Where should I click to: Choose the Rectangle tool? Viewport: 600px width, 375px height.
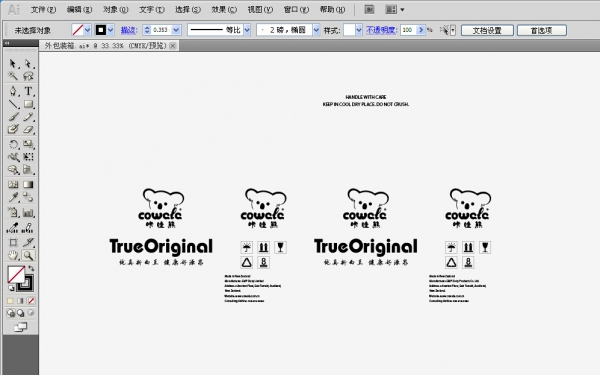(x=28, y=104)
